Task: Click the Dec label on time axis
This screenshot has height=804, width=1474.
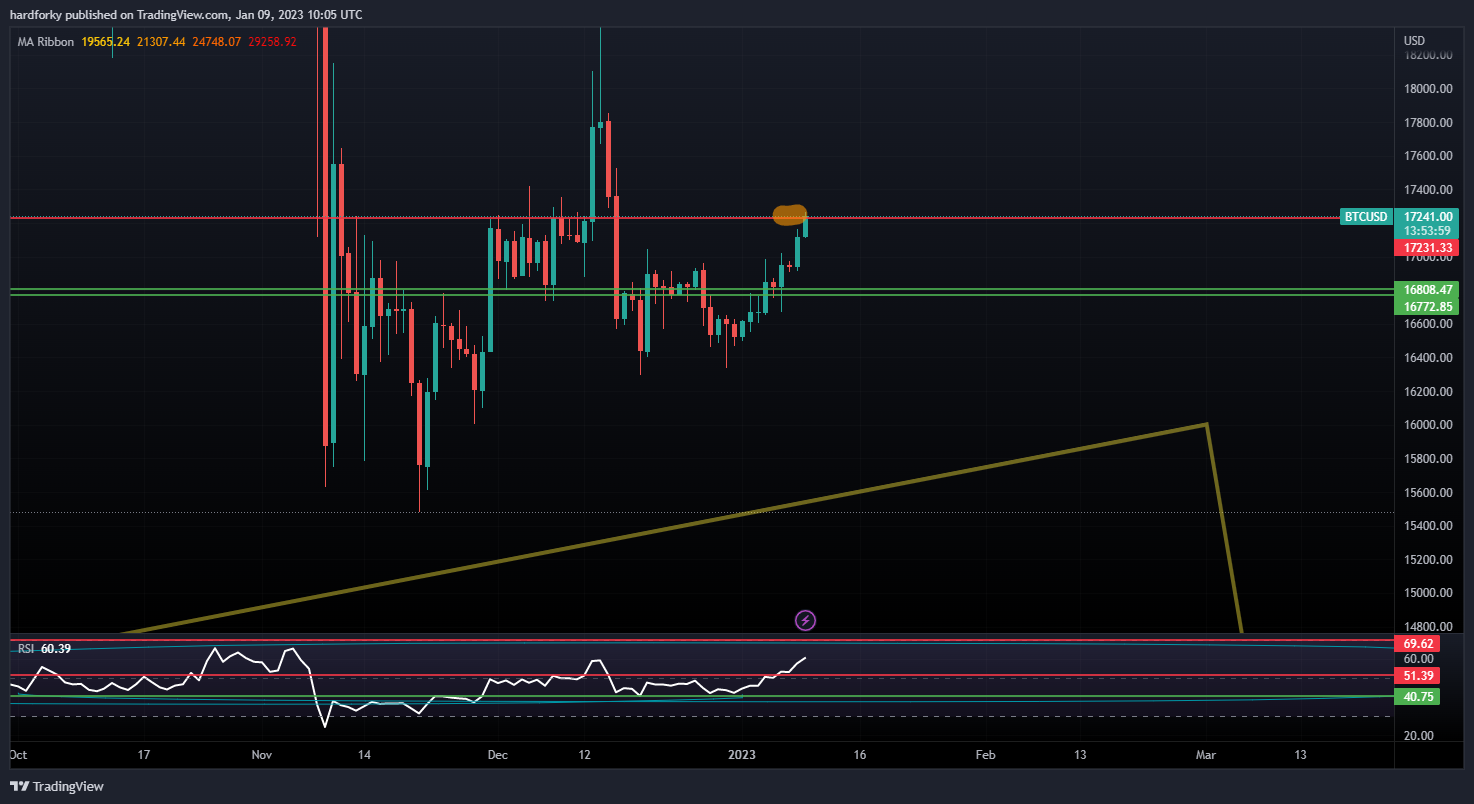Action: (497, 754)
